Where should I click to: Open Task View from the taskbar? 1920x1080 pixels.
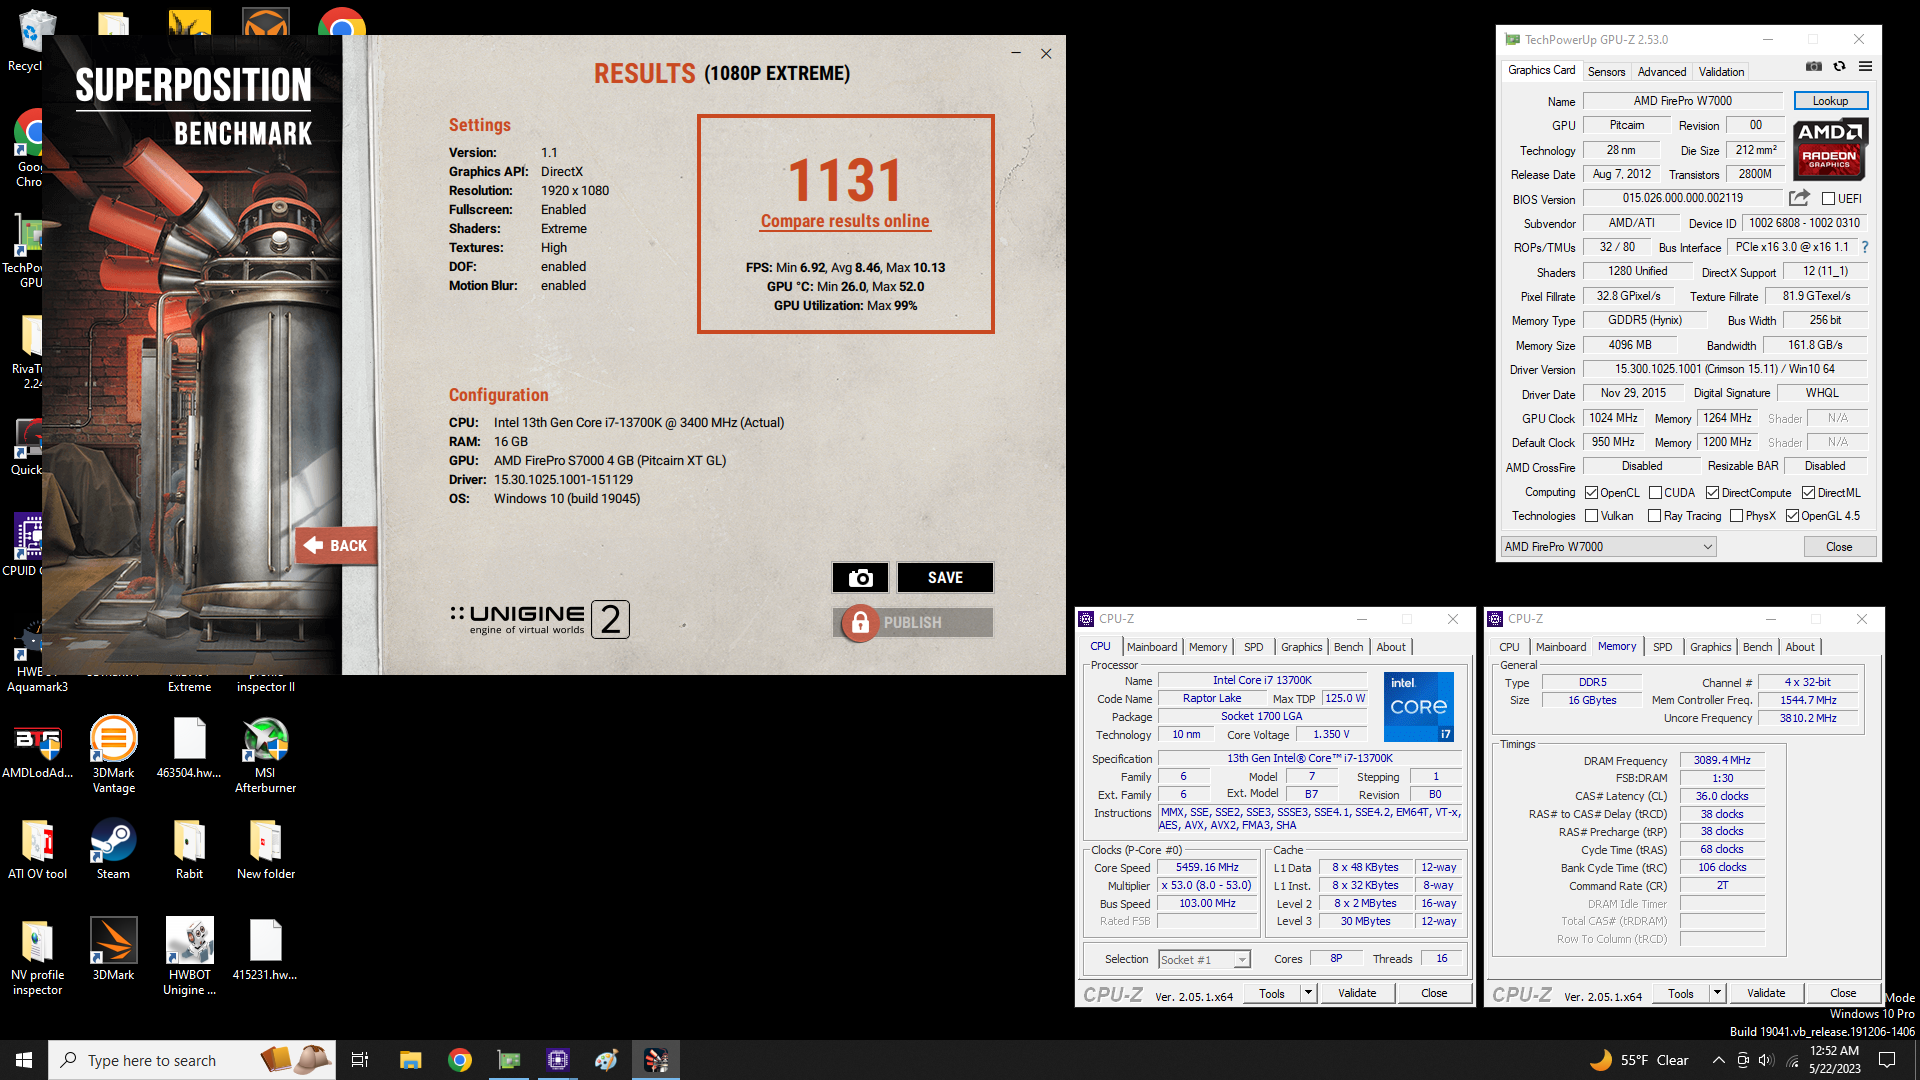pos(360,1060)
